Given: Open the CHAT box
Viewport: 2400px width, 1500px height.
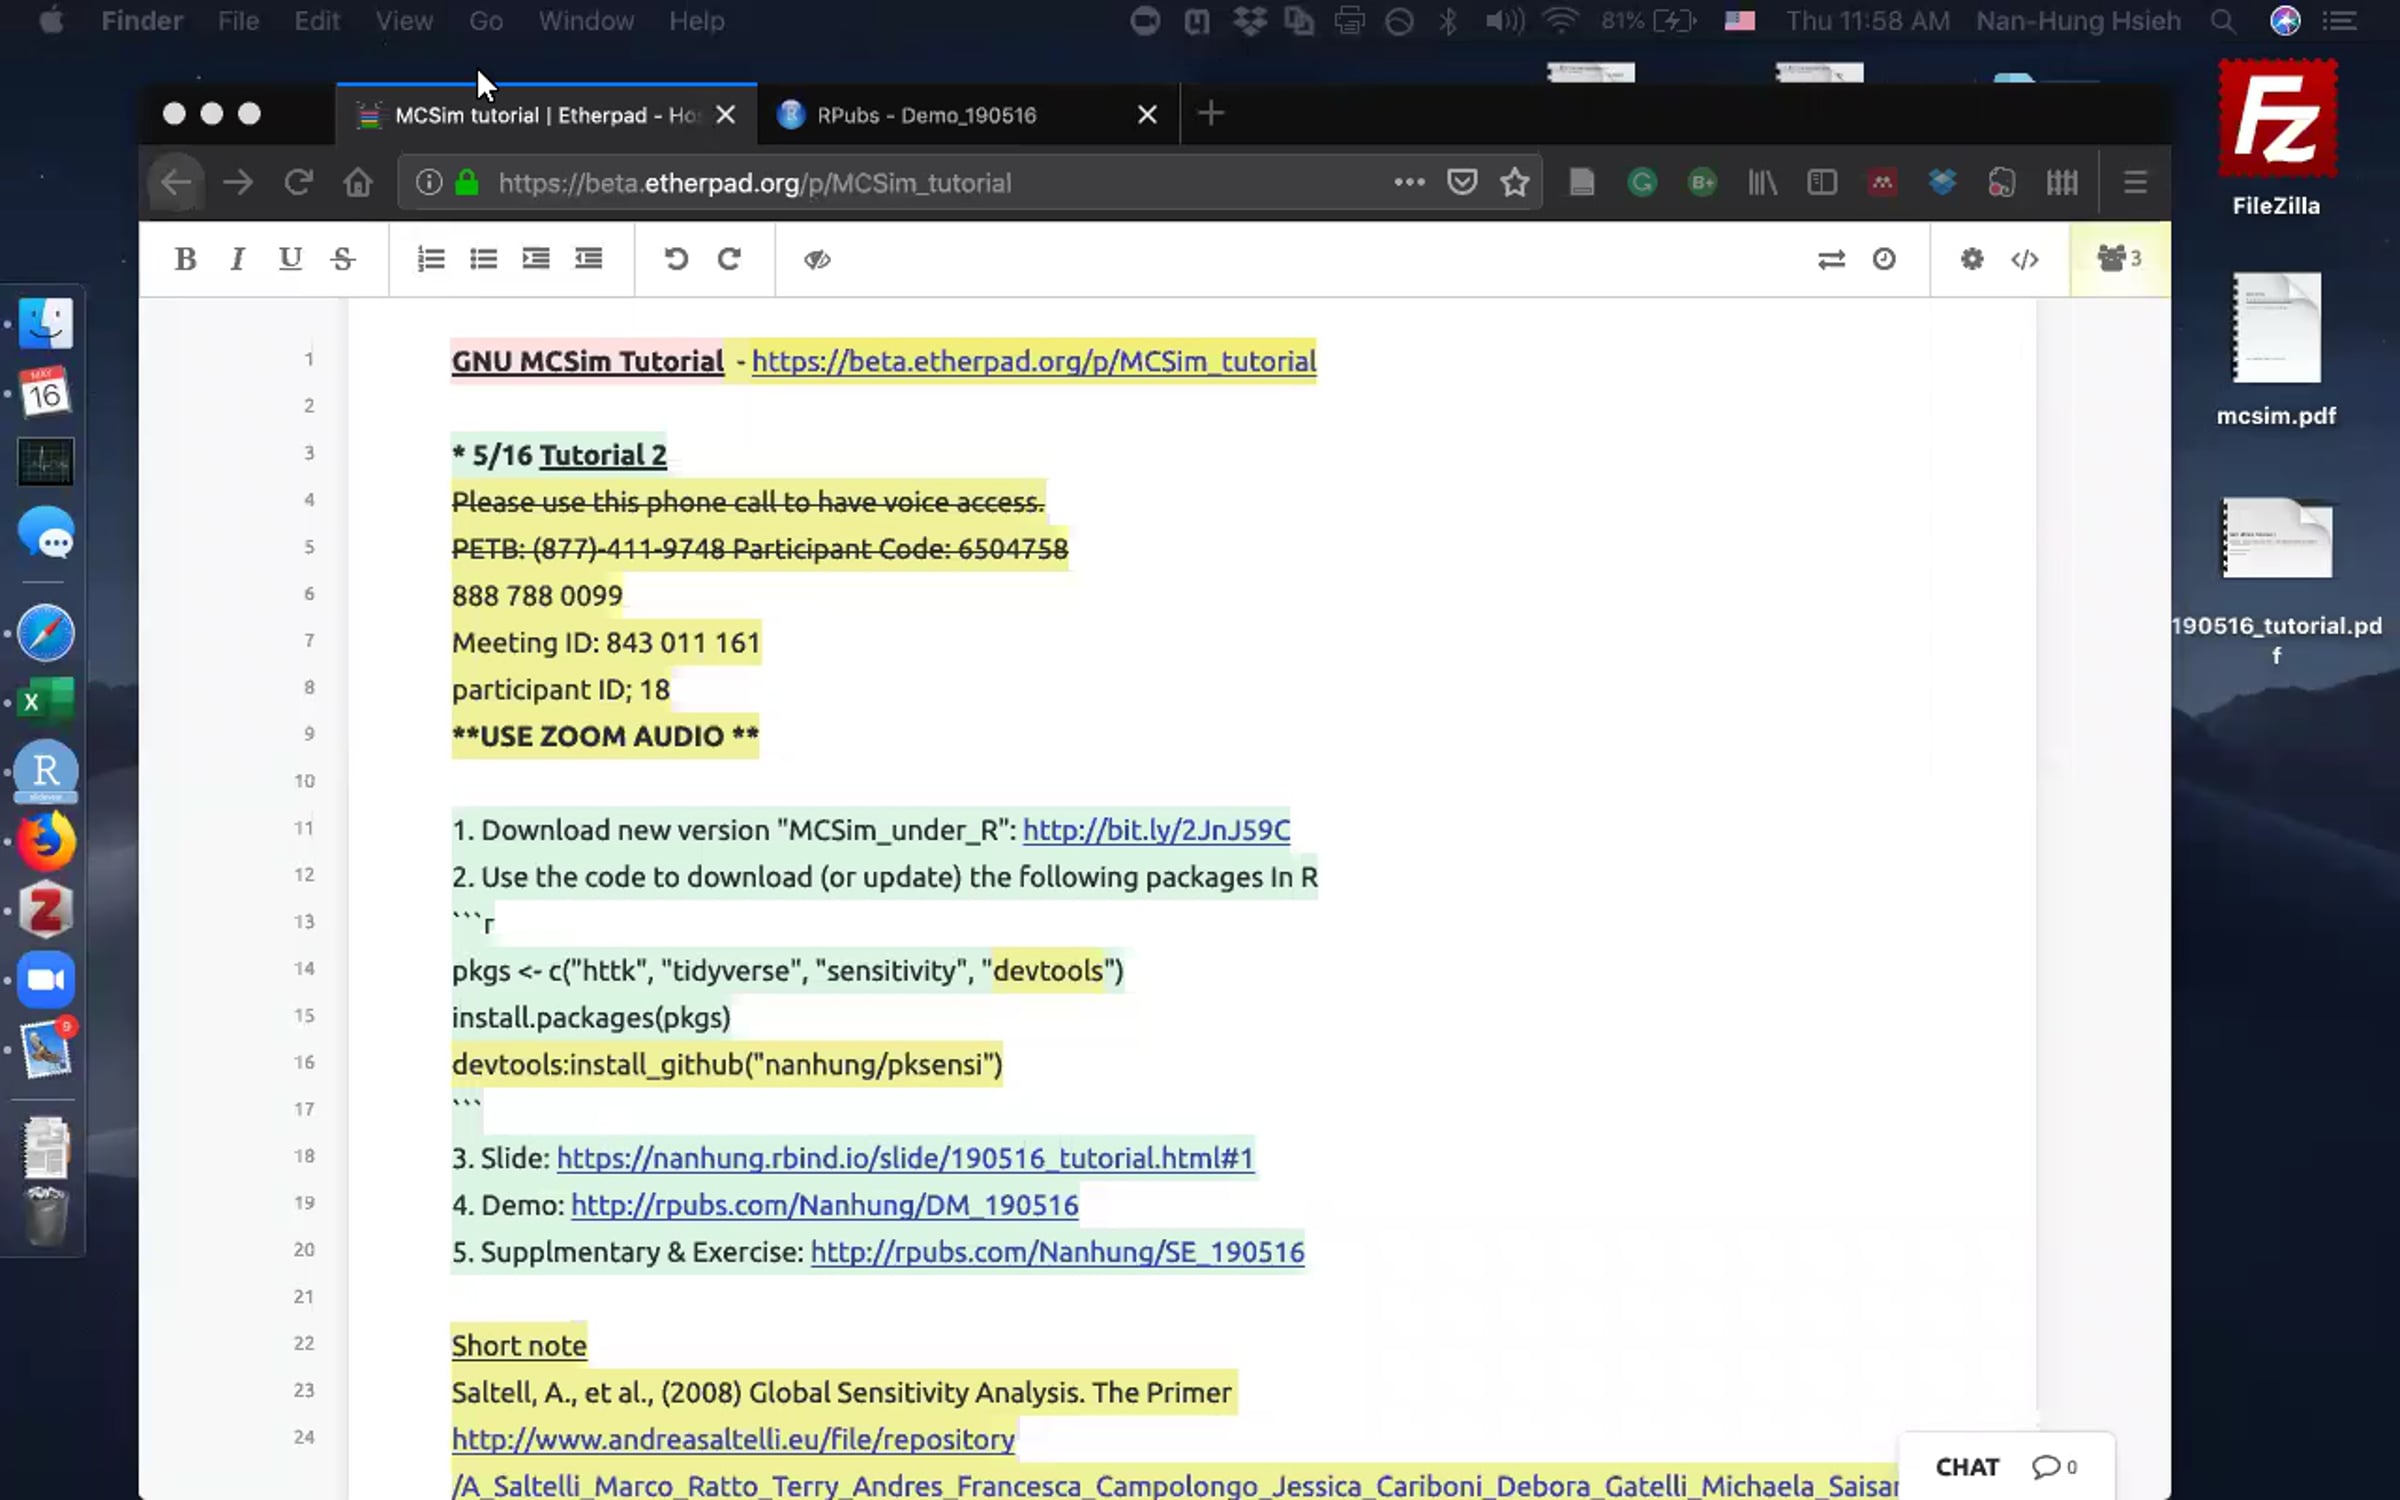Looking at the screenshot, I should (2006, 1467).
